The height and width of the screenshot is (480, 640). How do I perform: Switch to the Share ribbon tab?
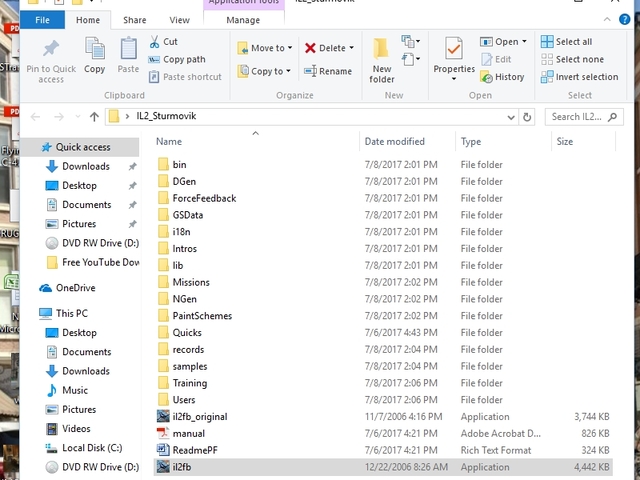coord(135,20)
